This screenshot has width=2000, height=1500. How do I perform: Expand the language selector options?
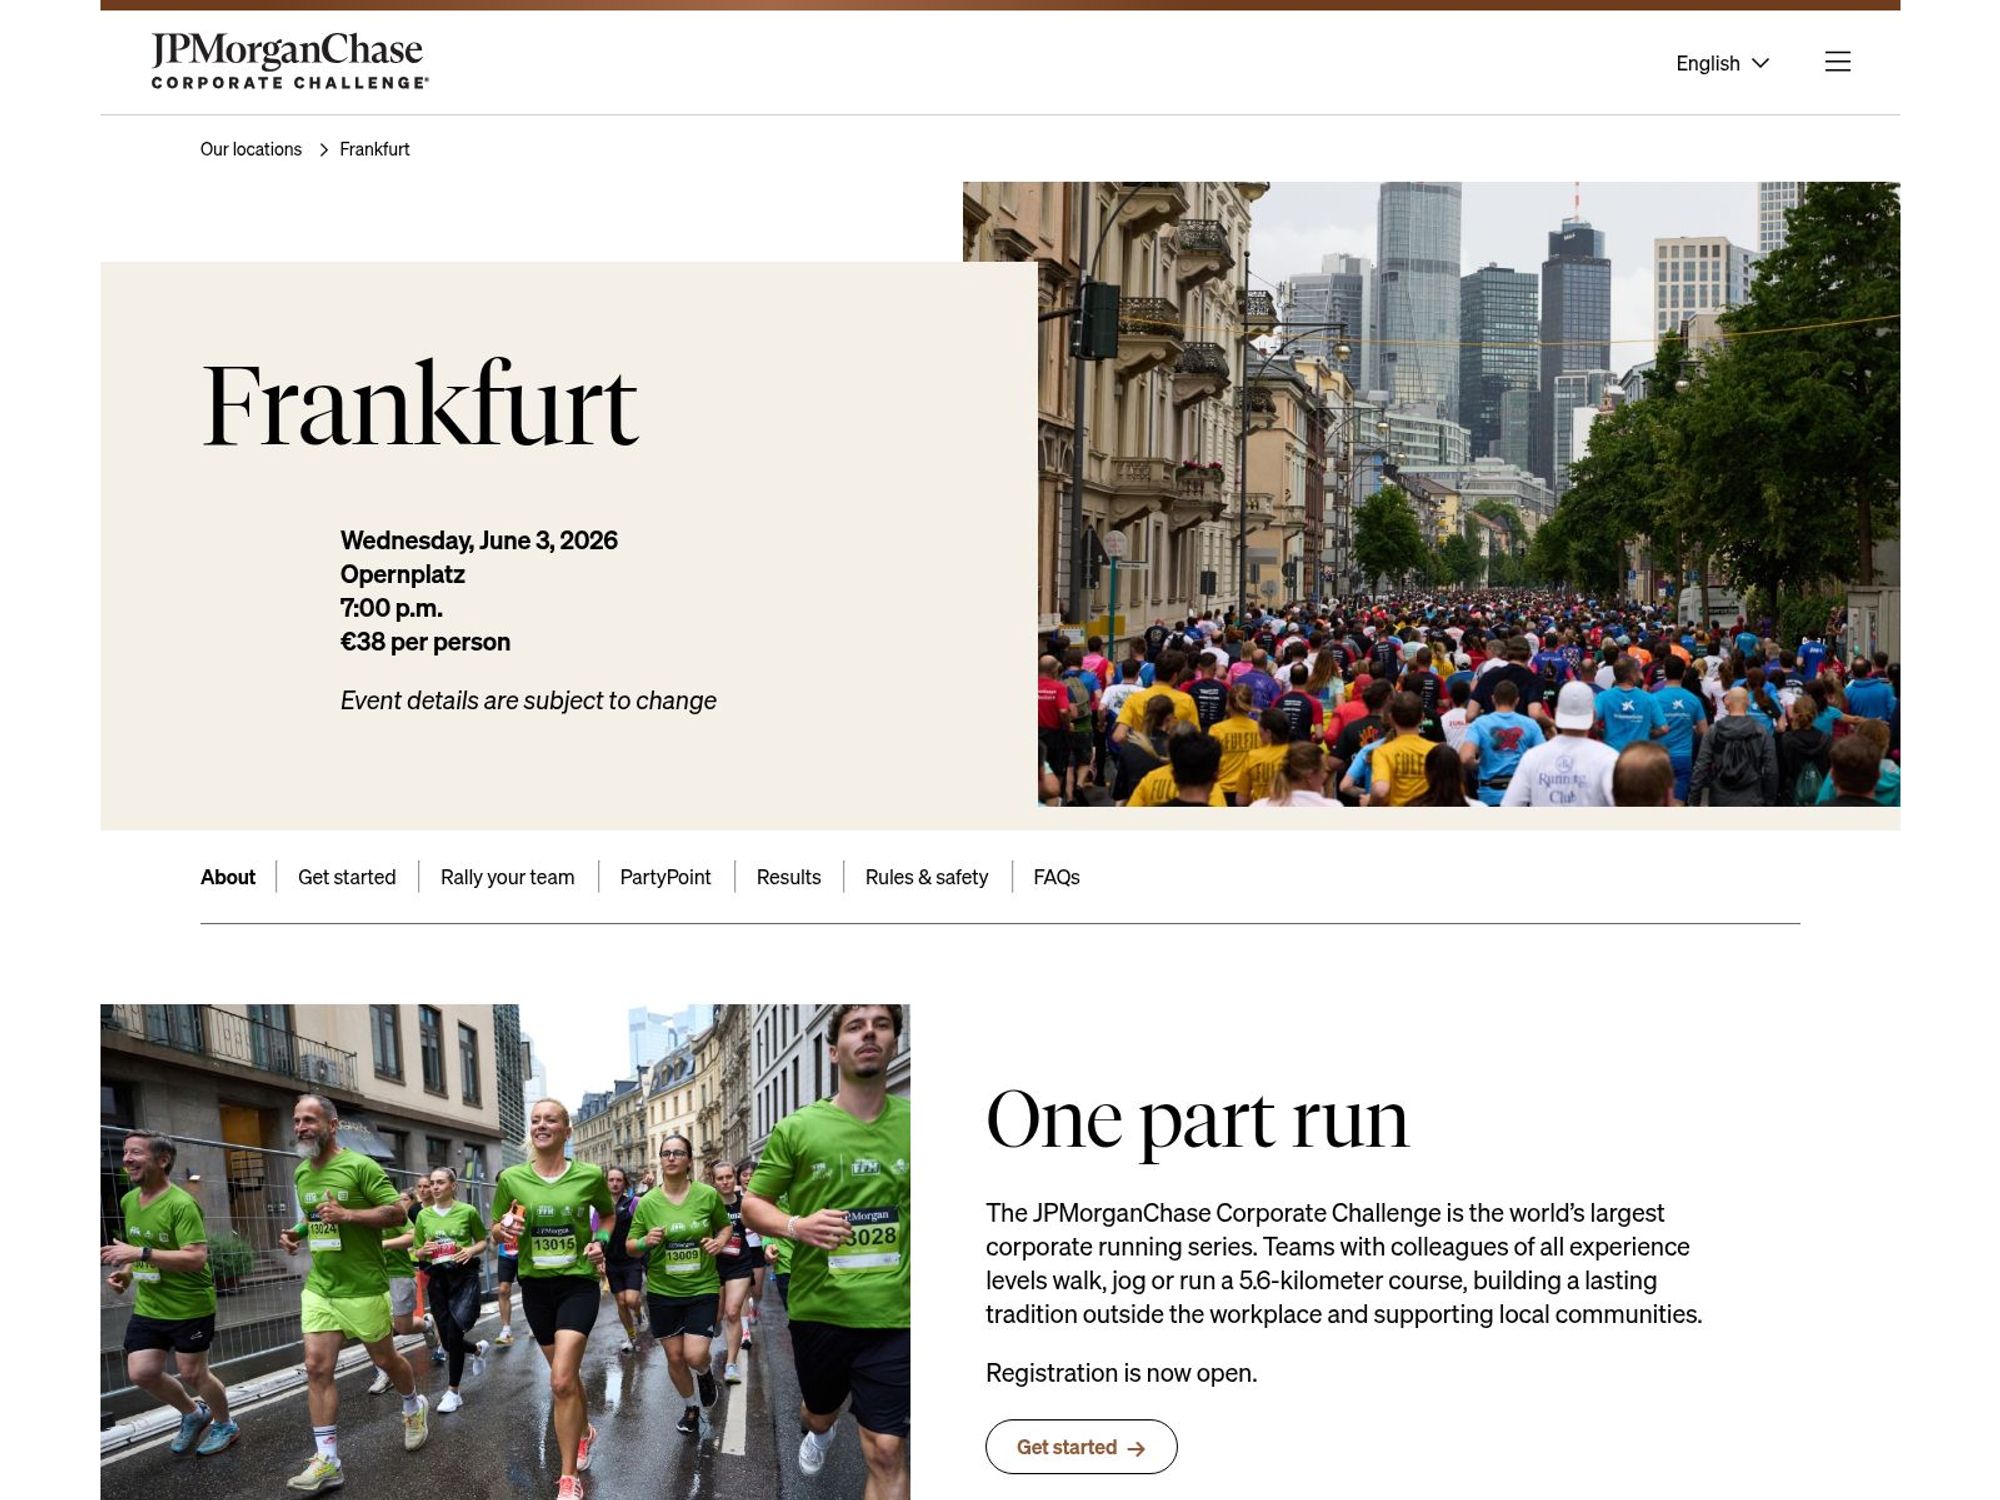coord(1720,63)
